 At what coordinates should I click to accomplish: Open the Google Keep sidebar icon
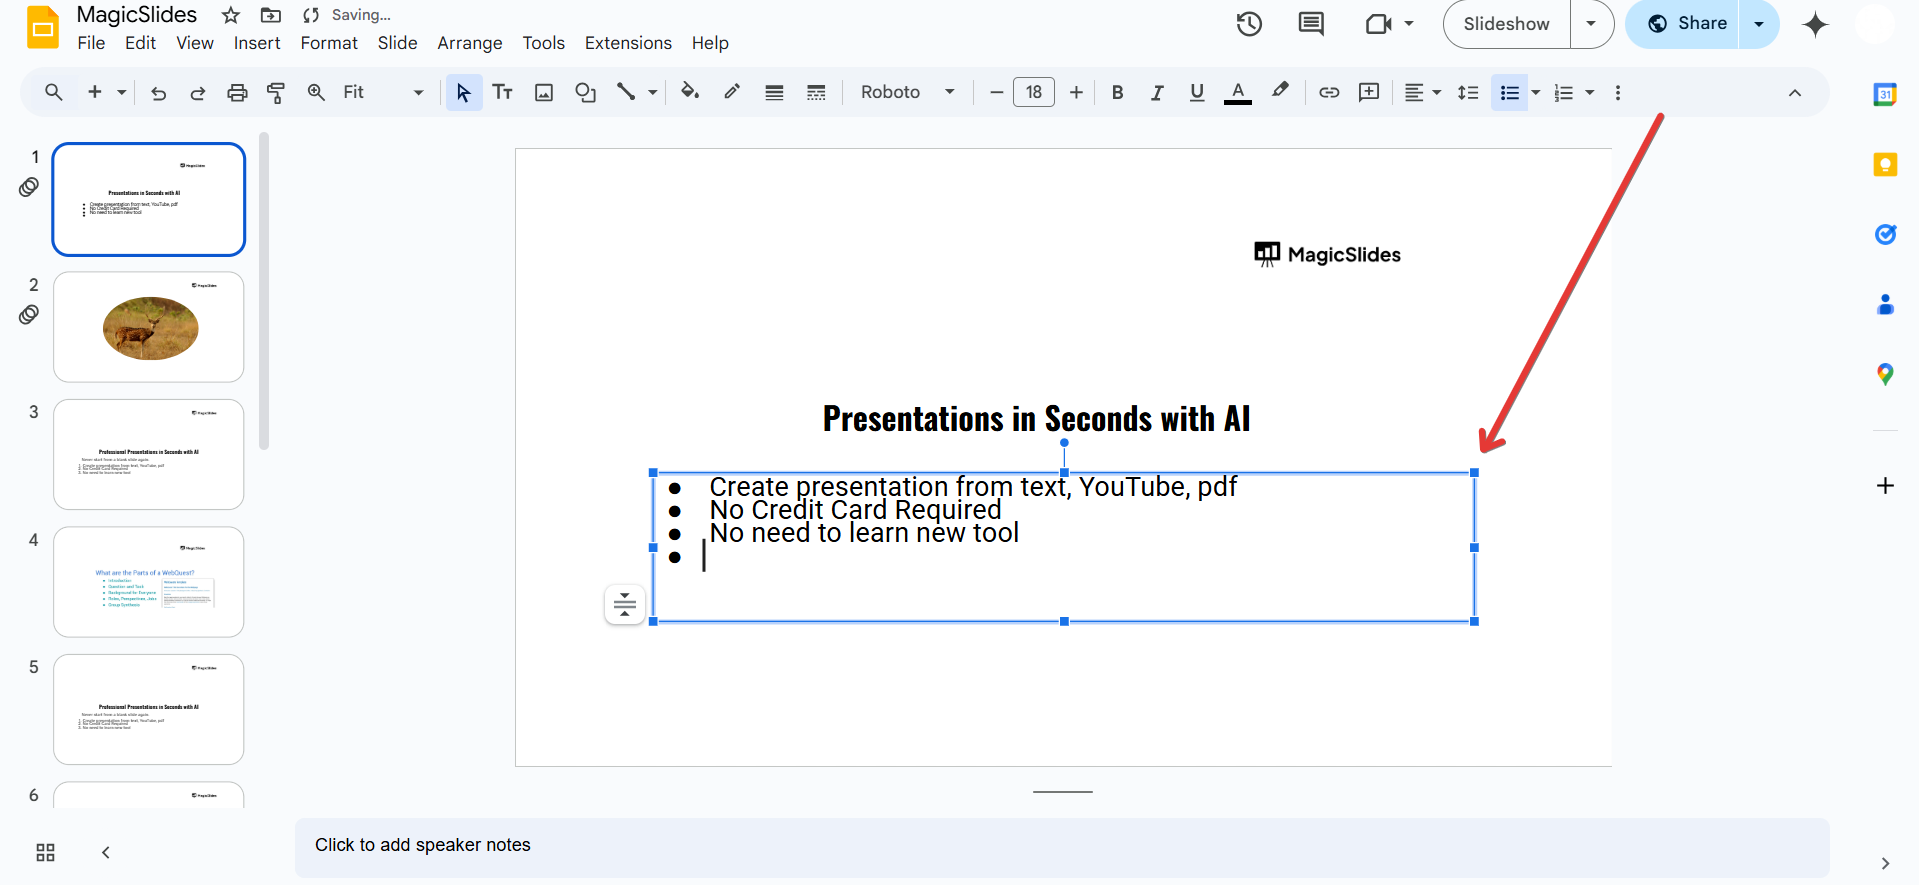1885,165
